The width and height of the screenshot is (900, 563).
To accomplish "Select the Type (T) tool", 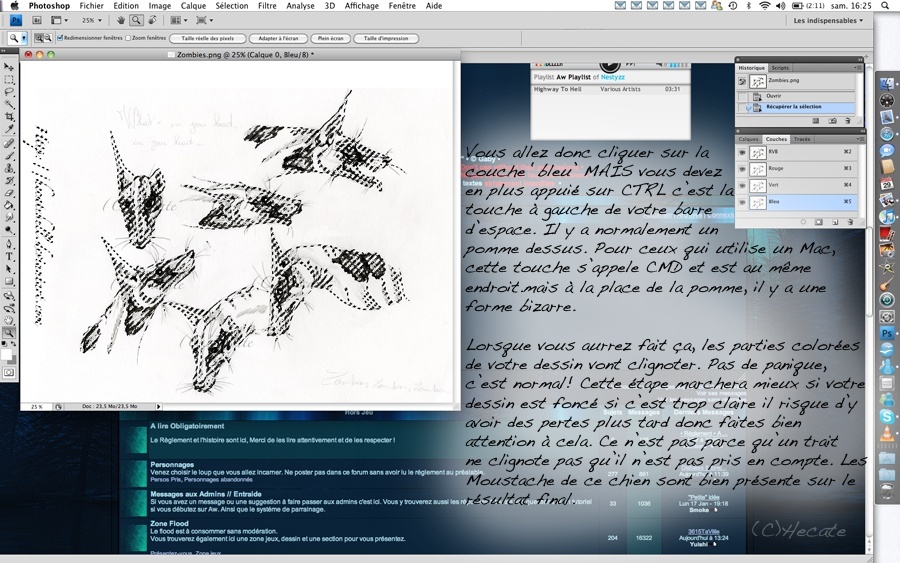I will (x=9, y=257).
